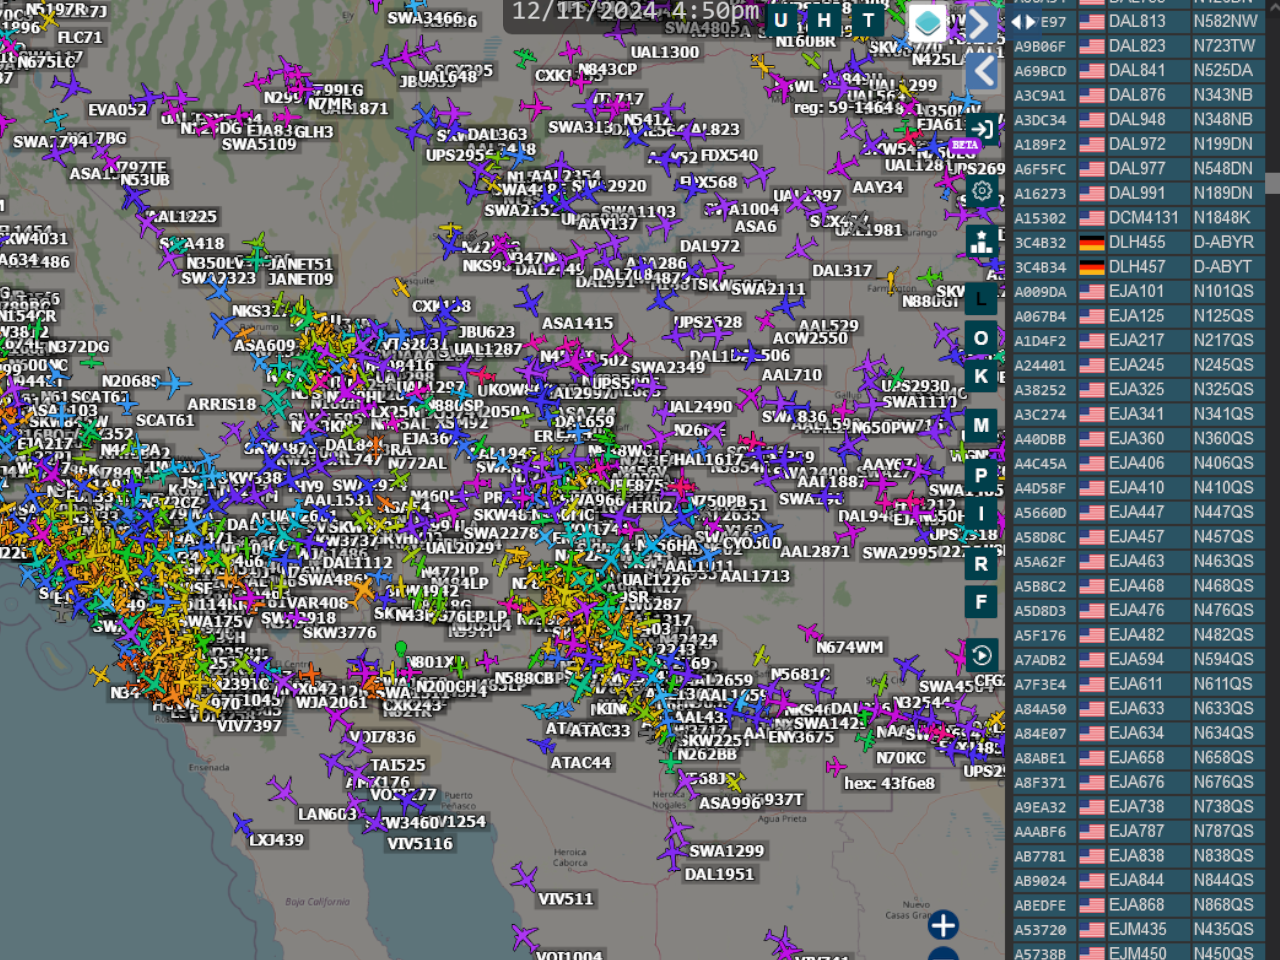Select EJA125 in the aircraft list
Image resolution: width=1280 pixels, height=960 pixels.
click(x=1137, y=316)
